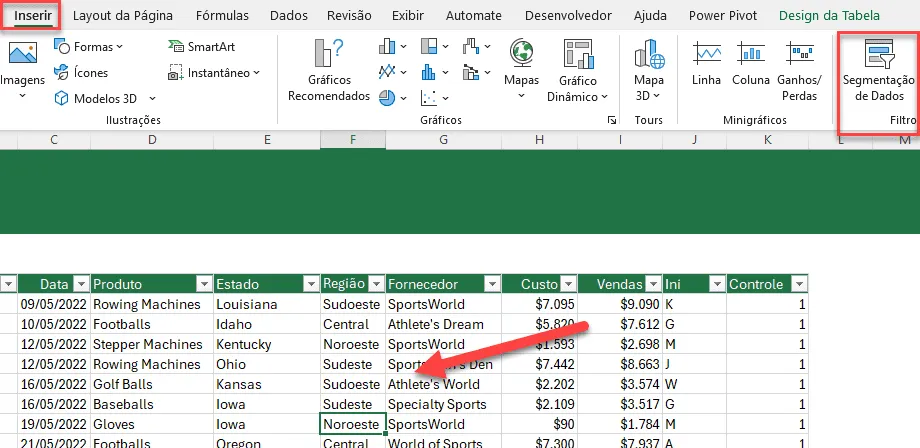Click Segmentação de Dados slicer button
This screenshot has height=448, width=920.
[878, 70]
